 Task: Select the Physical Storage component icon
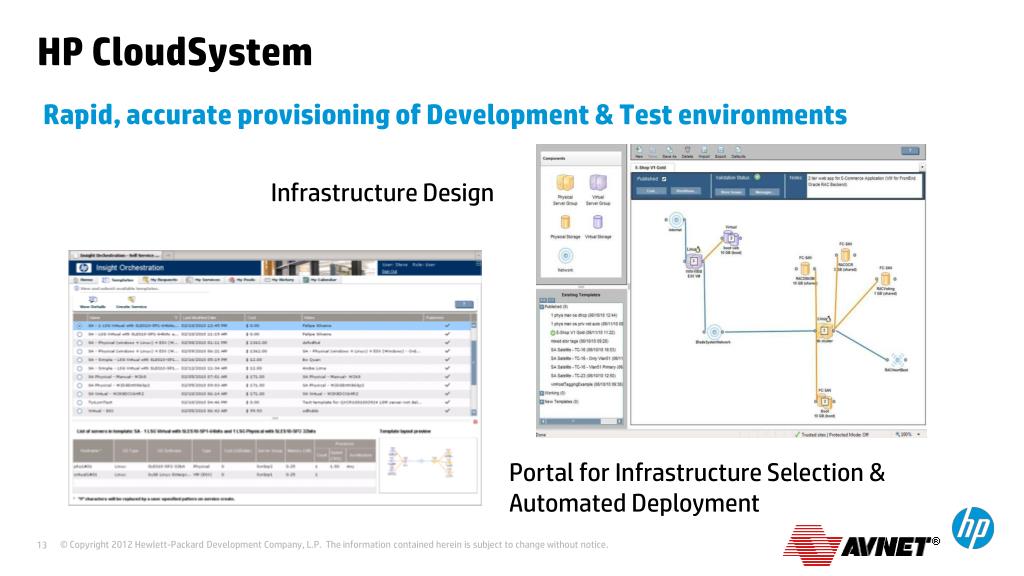tap(566, 223)
